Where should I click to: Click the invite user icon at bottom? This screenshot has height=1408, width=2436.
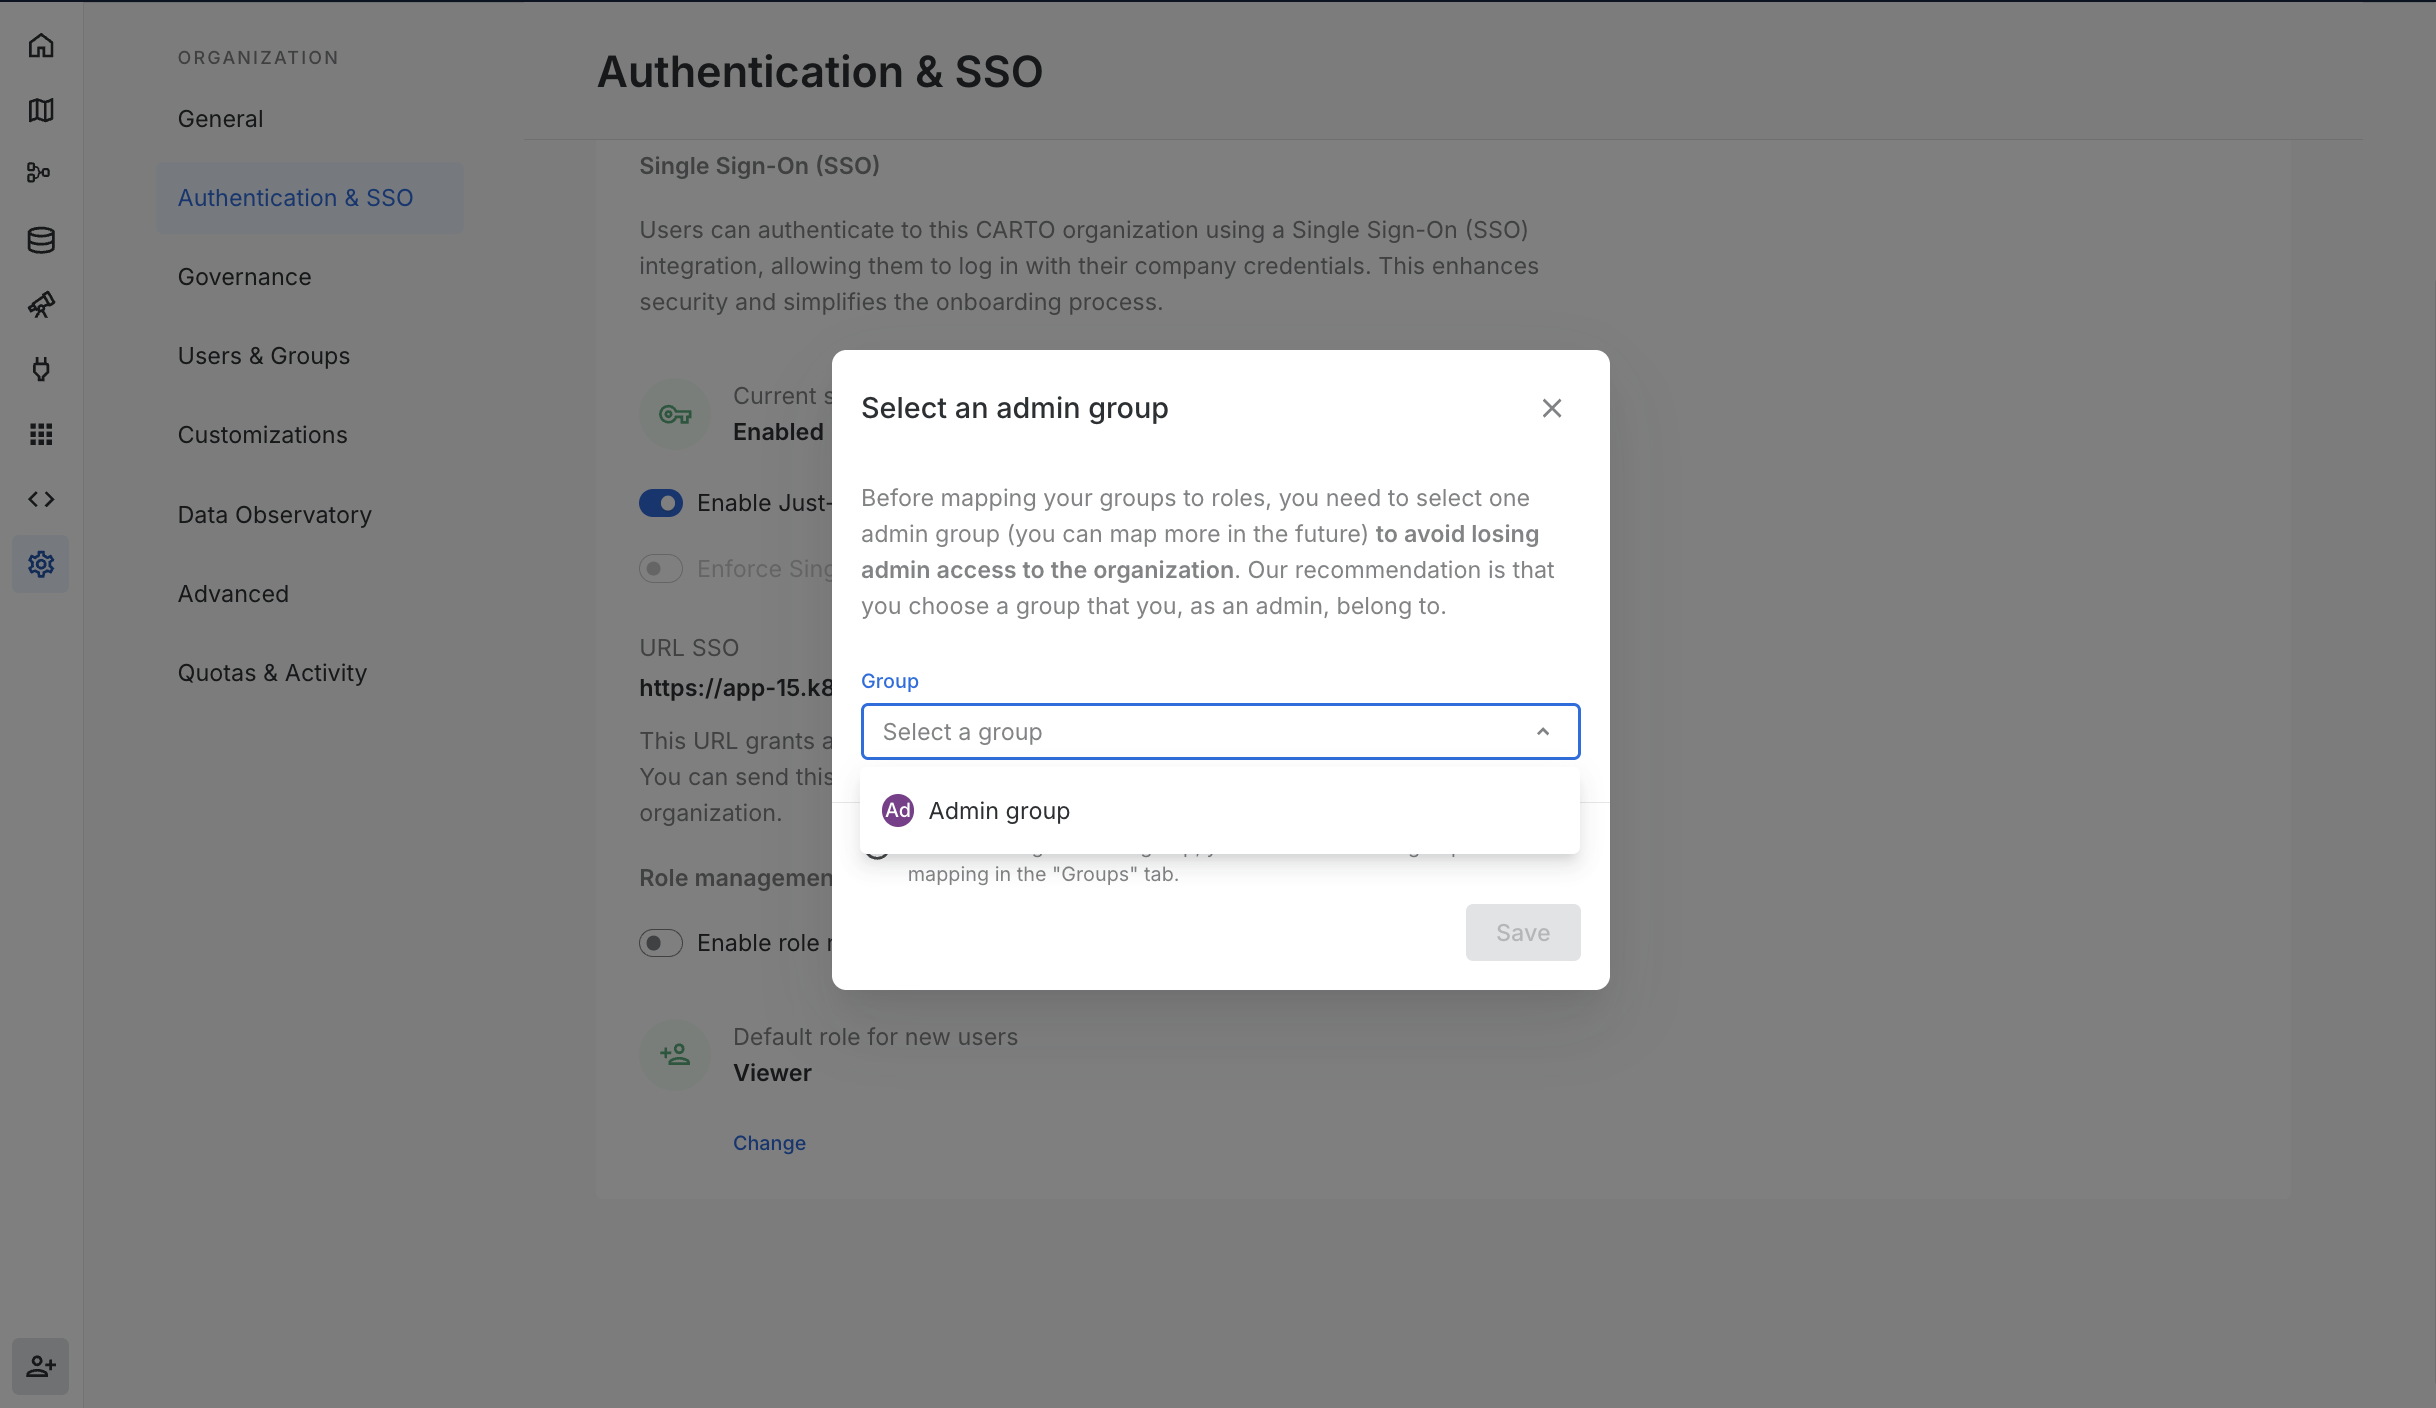click(x=41, y=1366)
